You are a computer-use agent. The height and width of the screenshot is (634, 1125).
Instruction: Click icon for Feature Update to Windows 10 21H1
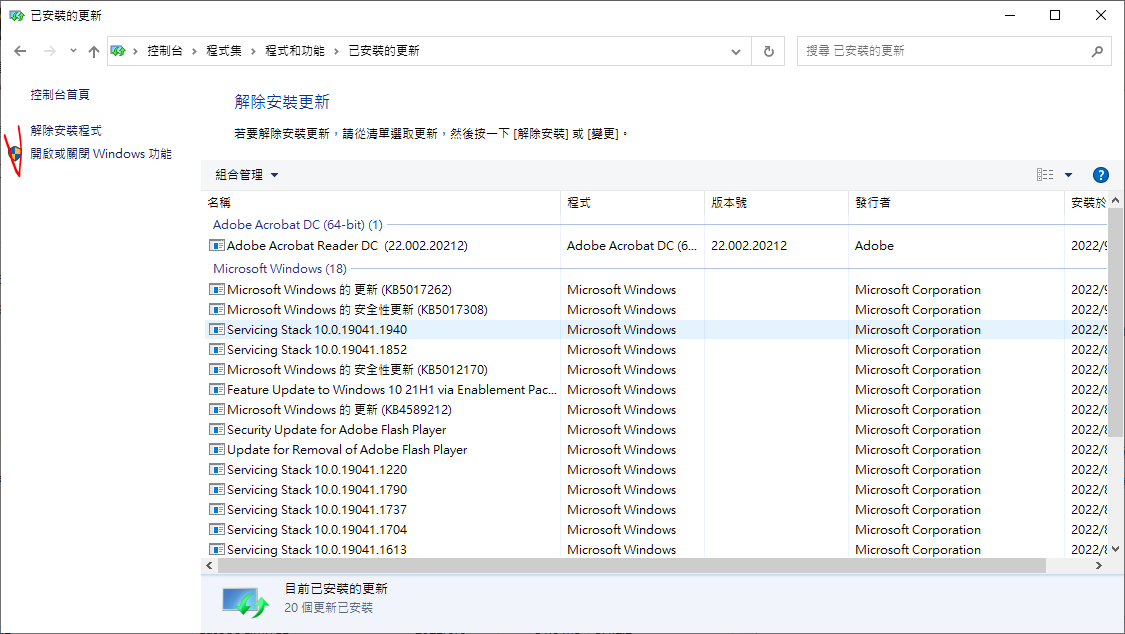(x=217, y=390)
